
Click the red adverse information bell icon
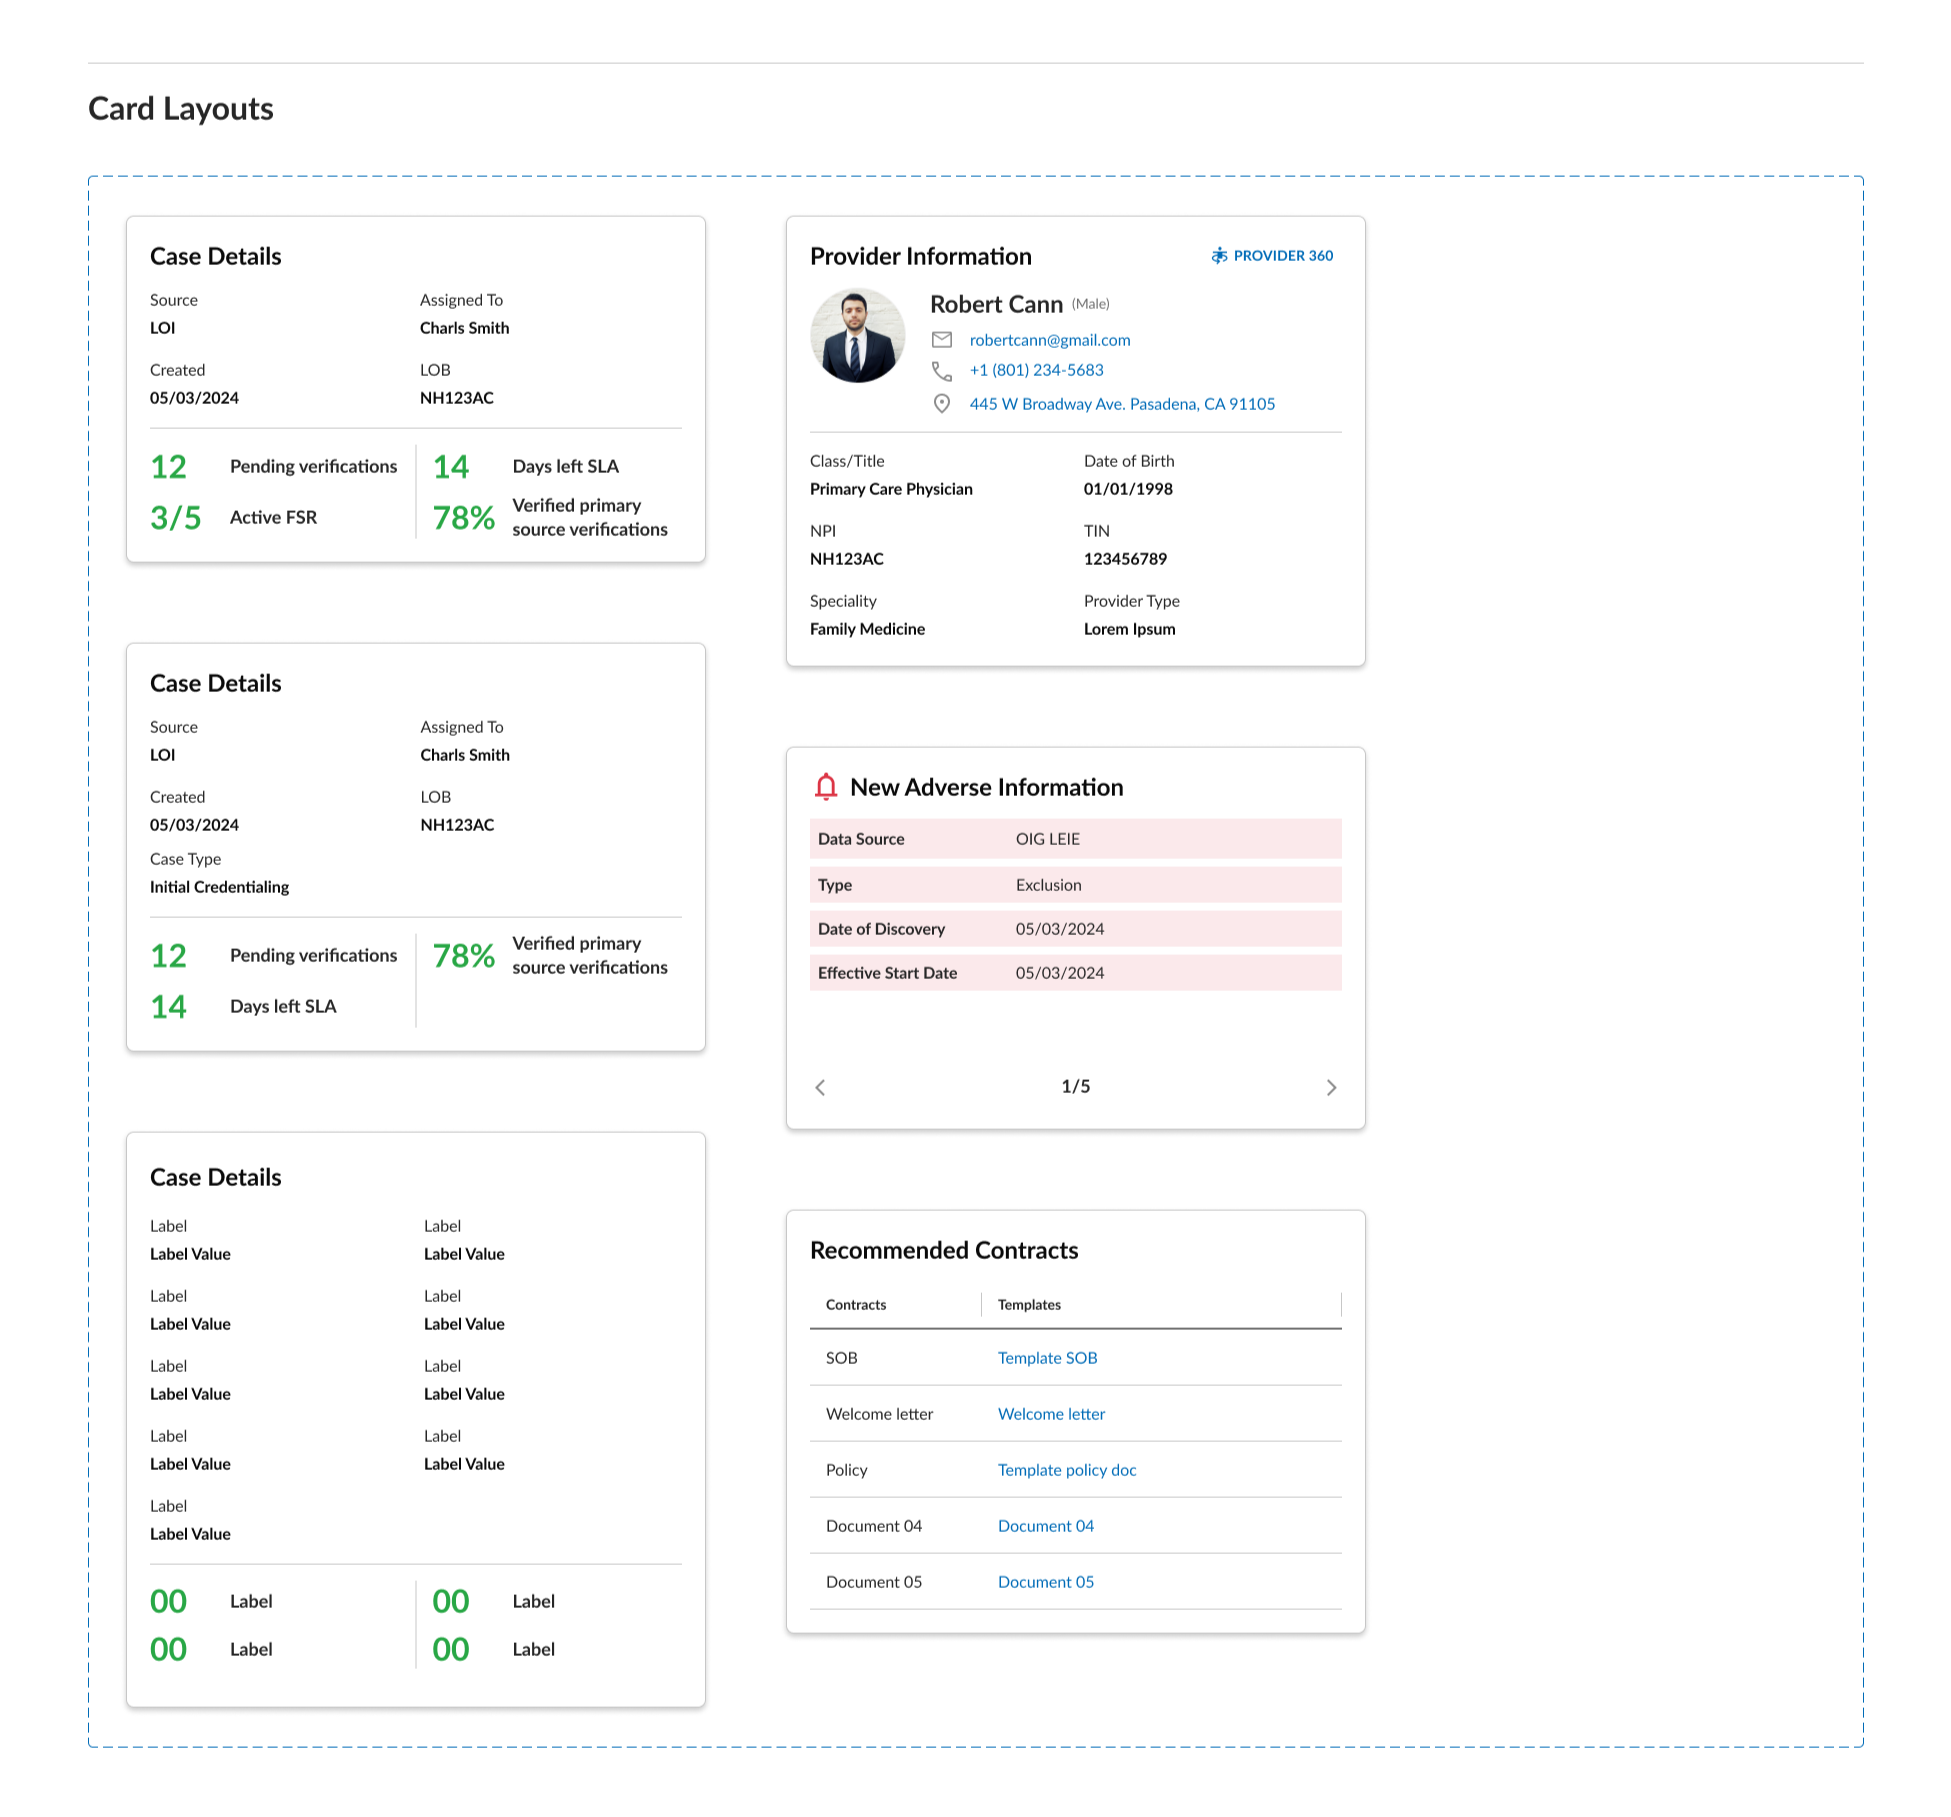point(826,787)
